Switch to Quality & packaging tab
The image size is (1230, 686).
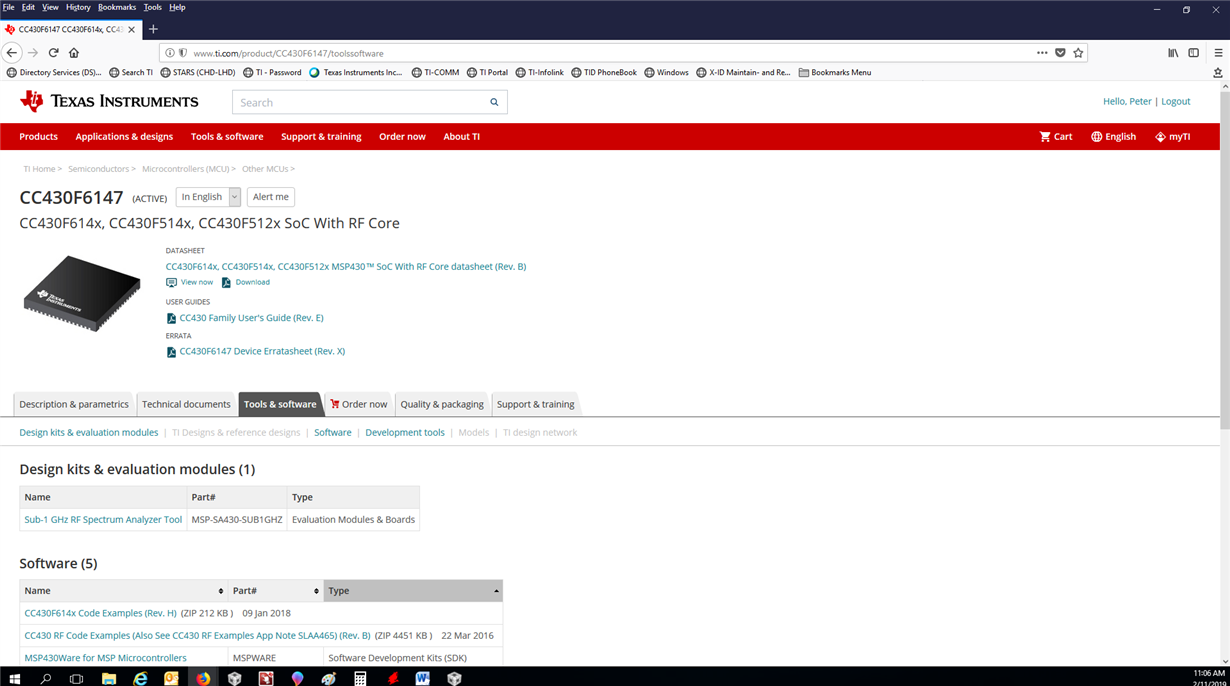[x=442, y=404]
